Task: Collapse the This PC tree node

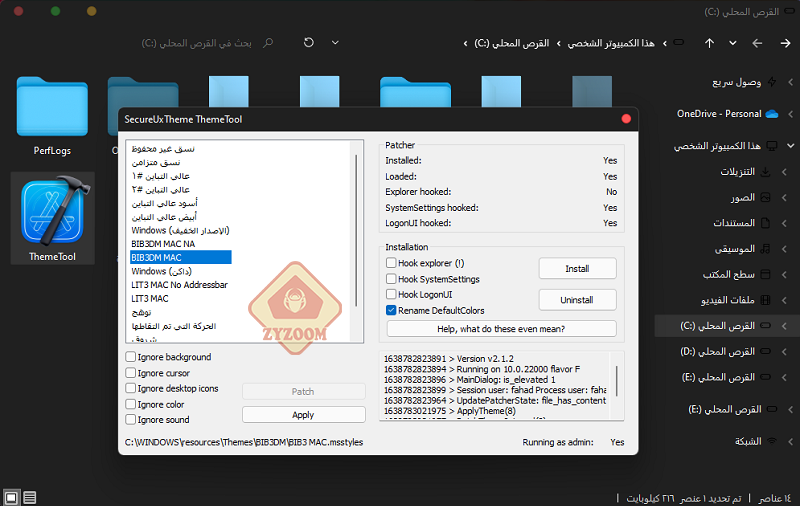Action: (x=790, y=146)
